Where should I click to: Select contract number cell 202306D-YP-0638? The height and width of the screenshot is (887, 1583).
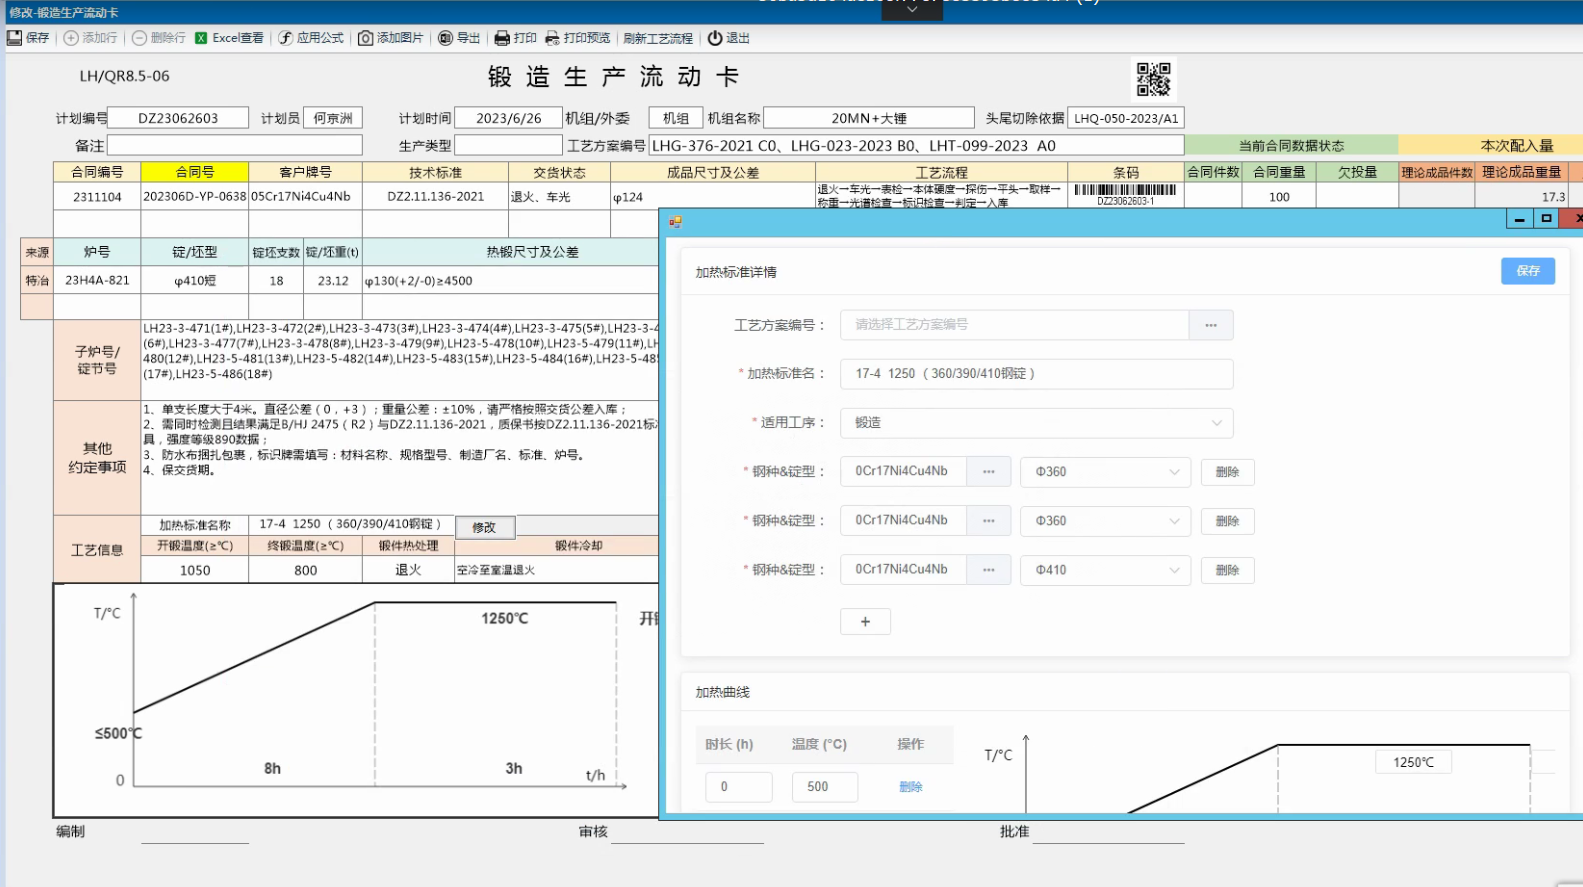(x=195, y=196)
